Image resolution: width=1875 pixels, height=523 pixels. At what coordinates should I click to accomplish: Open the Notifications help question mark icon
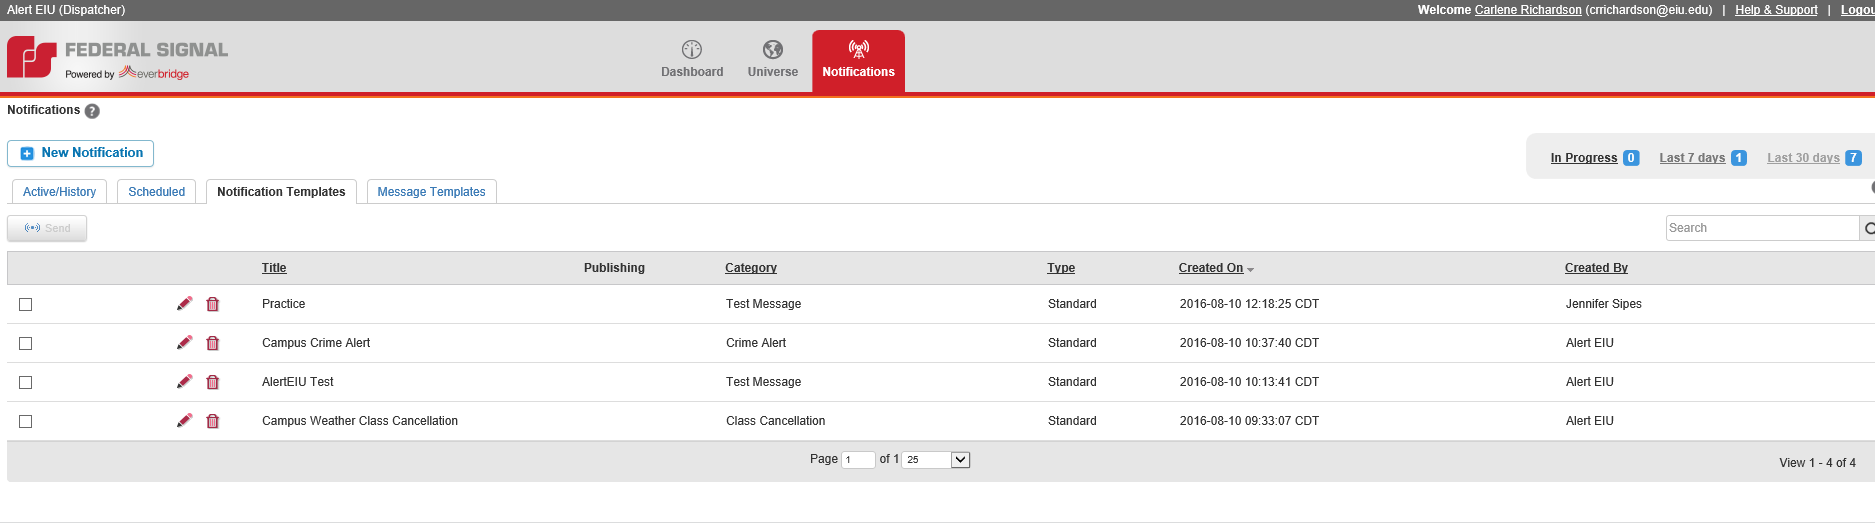coord(92,111)
